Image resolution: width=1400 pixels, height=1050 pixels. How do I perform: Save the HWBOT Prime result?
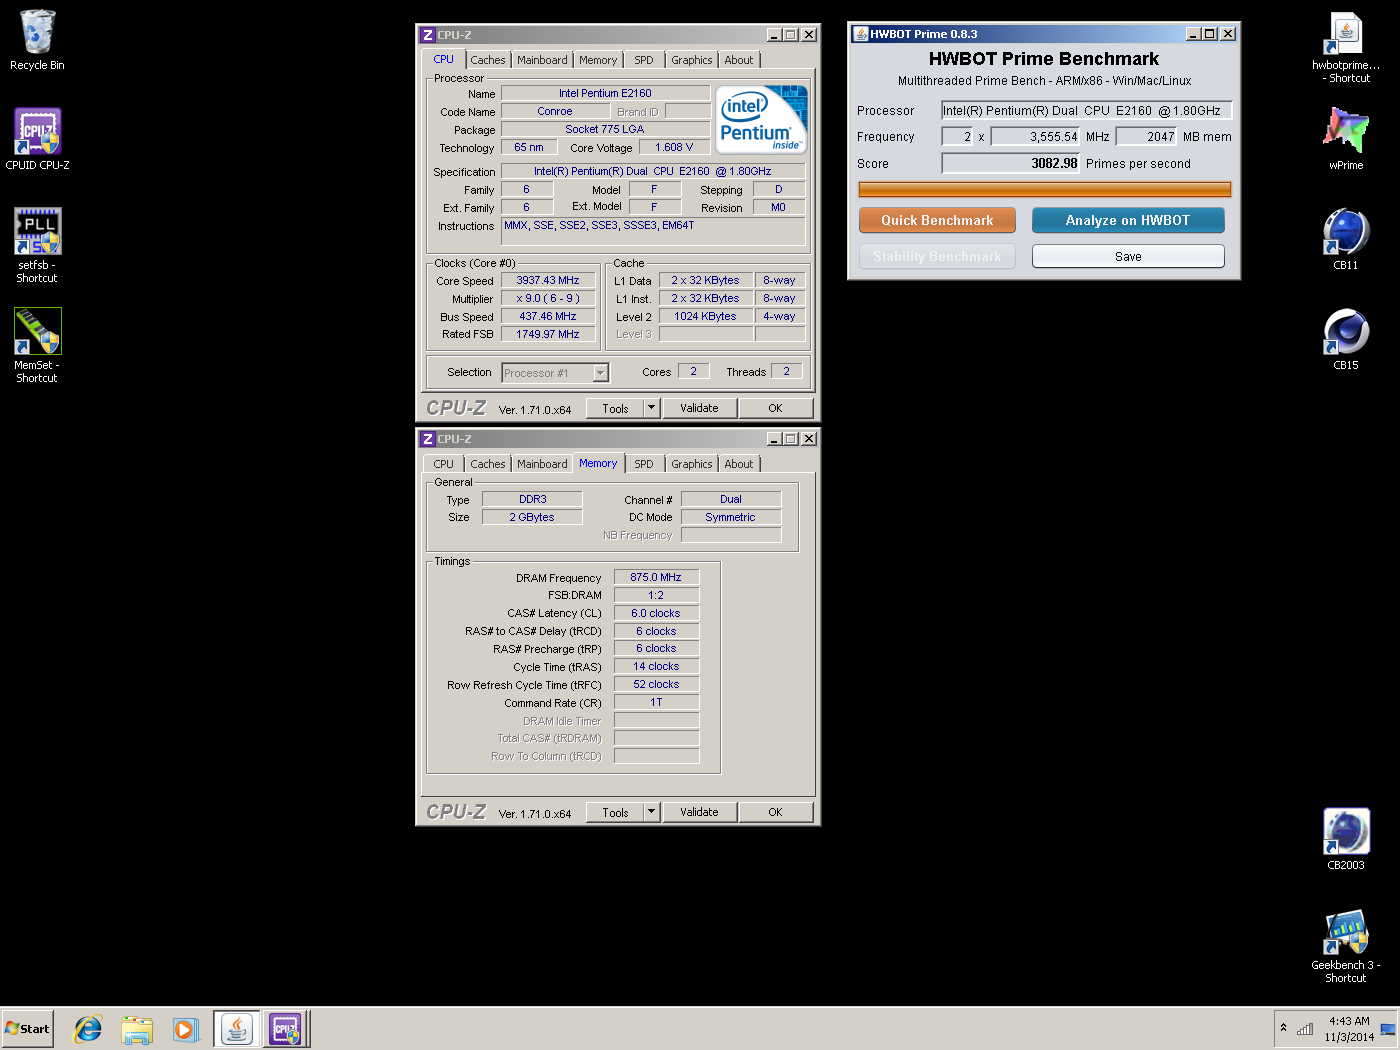coord(1128,256)
